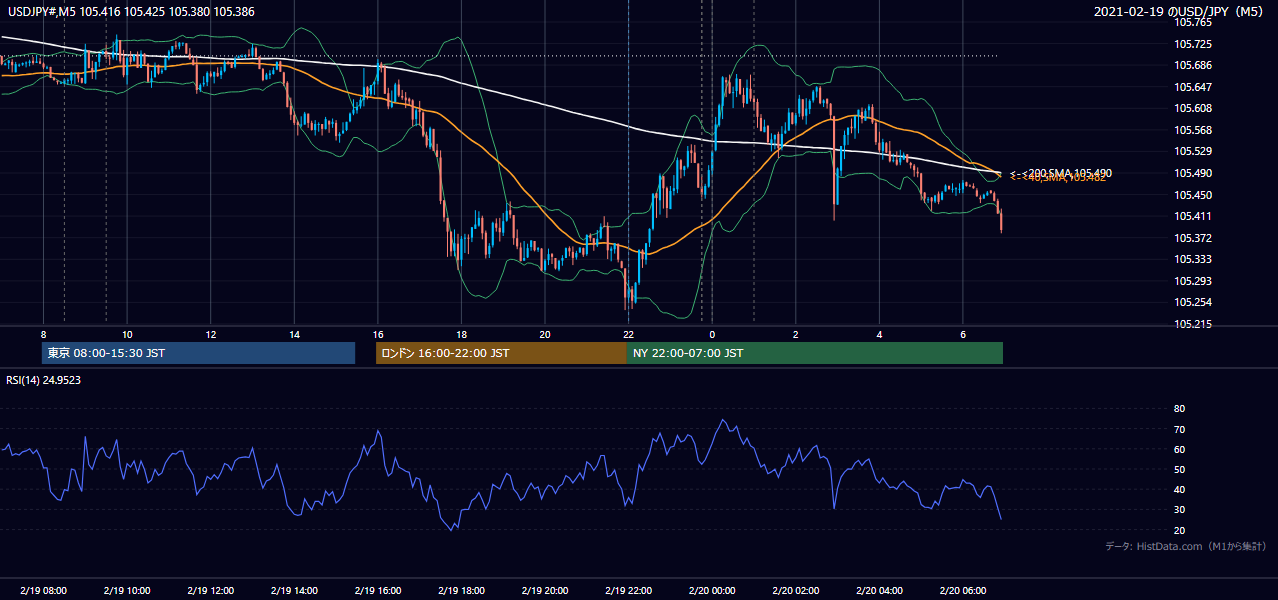
Task: Click the 14 hour tick under price chart
Action: click(294, 334)
